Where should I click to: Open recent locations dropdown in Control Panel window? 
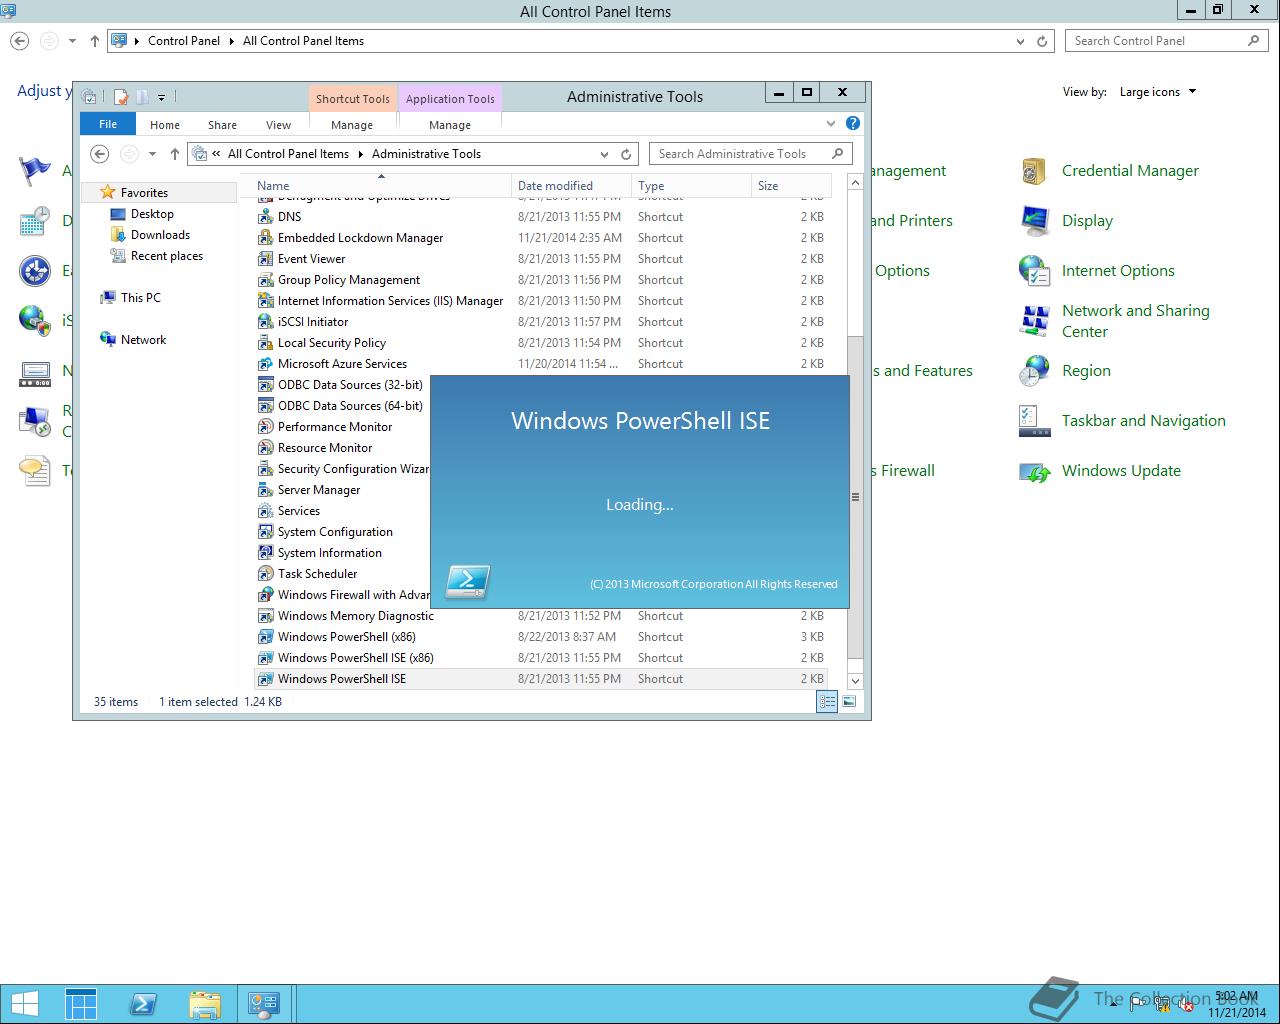coord(72,41)
